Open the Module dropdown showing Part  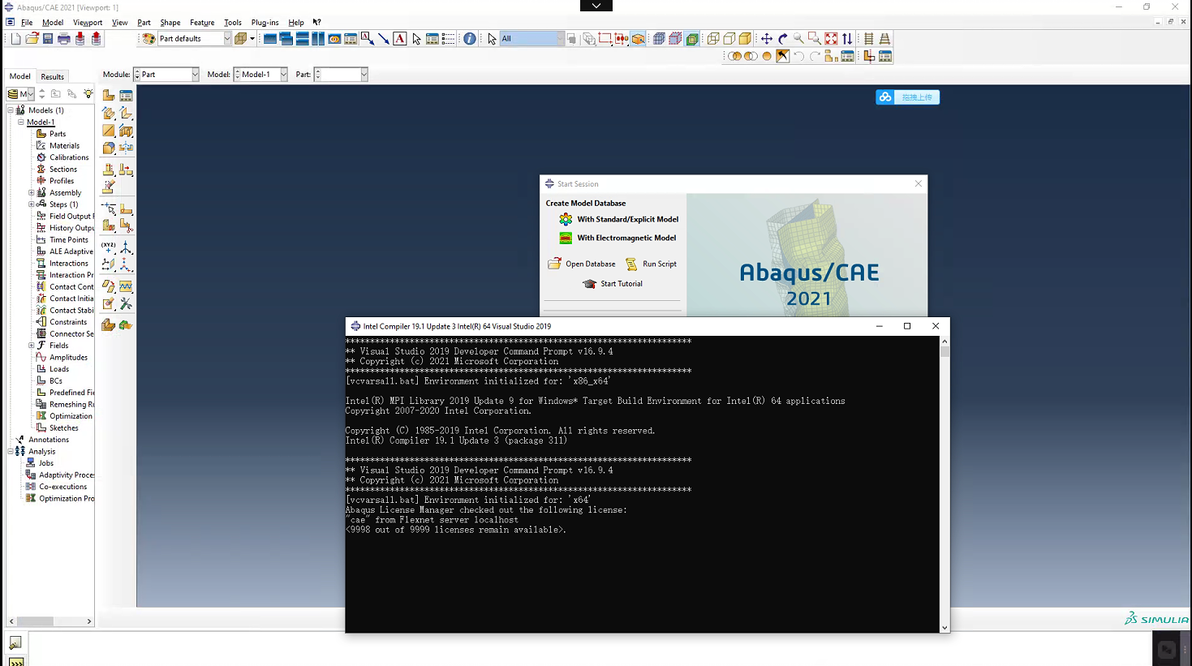click(x=166, y=75)
